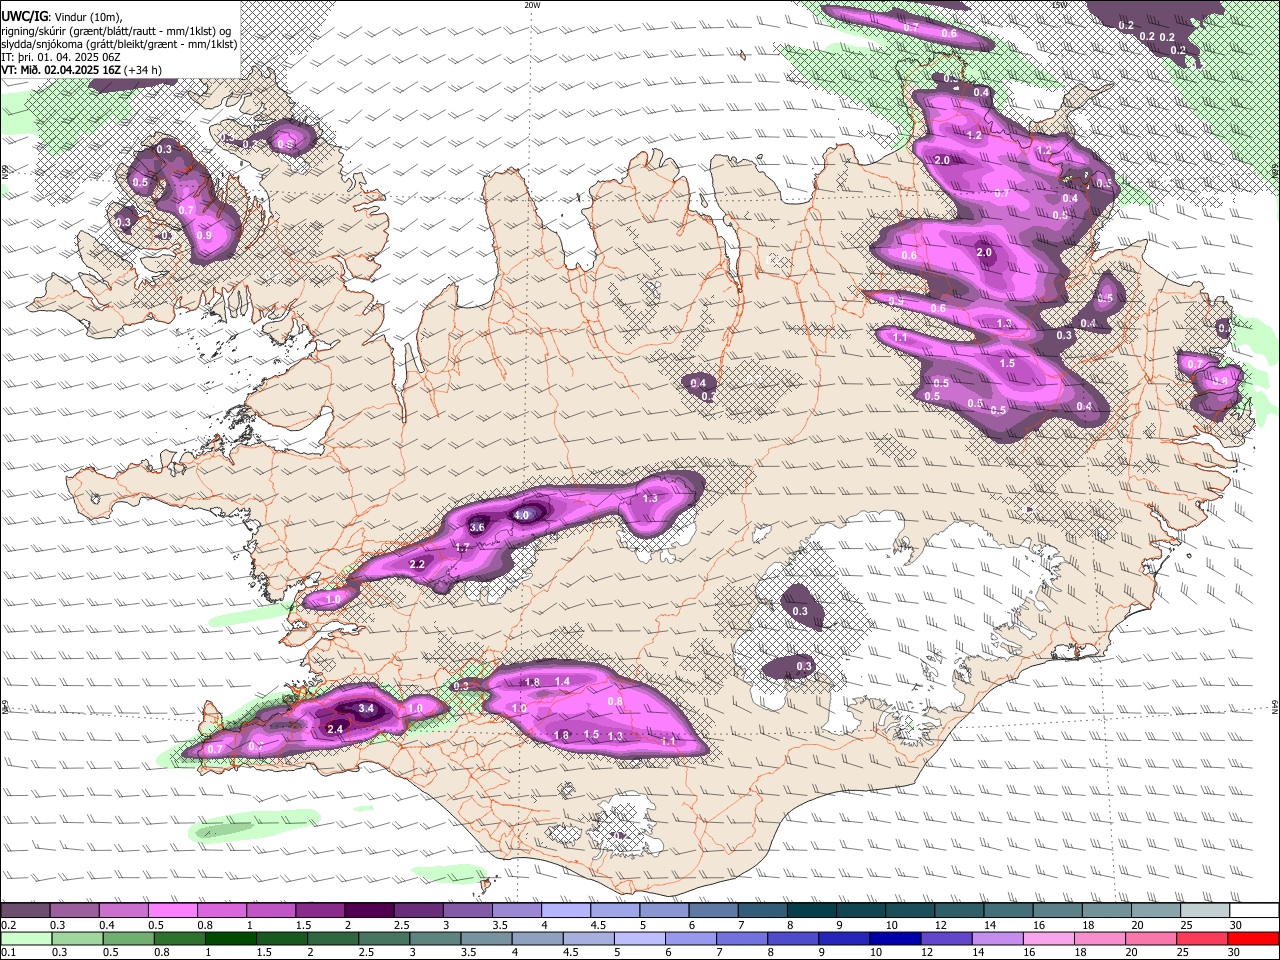1280x960 pixels.
Task: Click the '4.0' precipitation value on map
Action: (x=522, y=515)
